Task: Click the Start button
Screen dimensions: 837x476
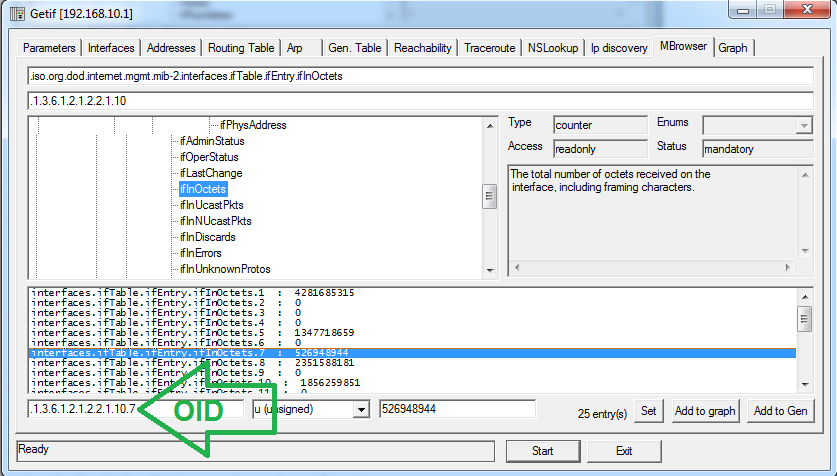Action: coord(543,451)
